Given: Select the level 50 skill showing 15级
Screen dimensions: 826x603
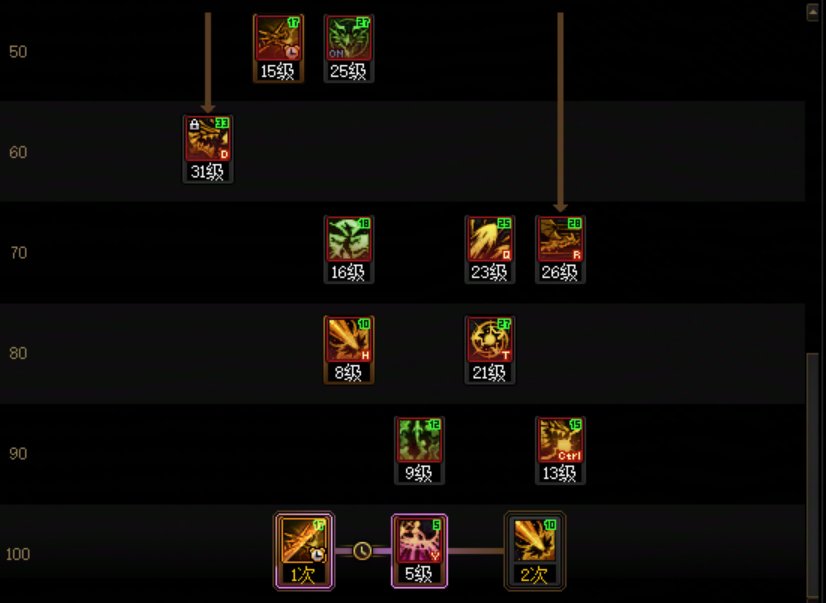Looking at the screenshot, I should 278,48.
